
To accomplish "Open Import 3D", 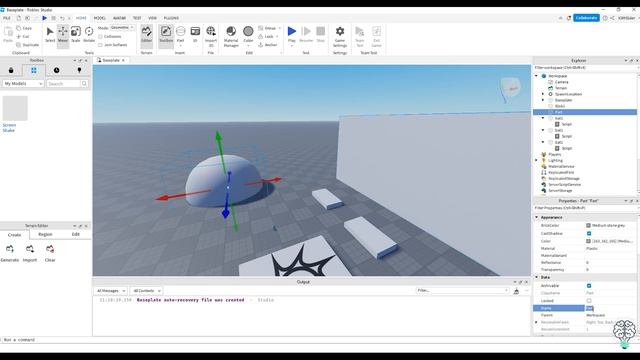I will coord(211,36).
